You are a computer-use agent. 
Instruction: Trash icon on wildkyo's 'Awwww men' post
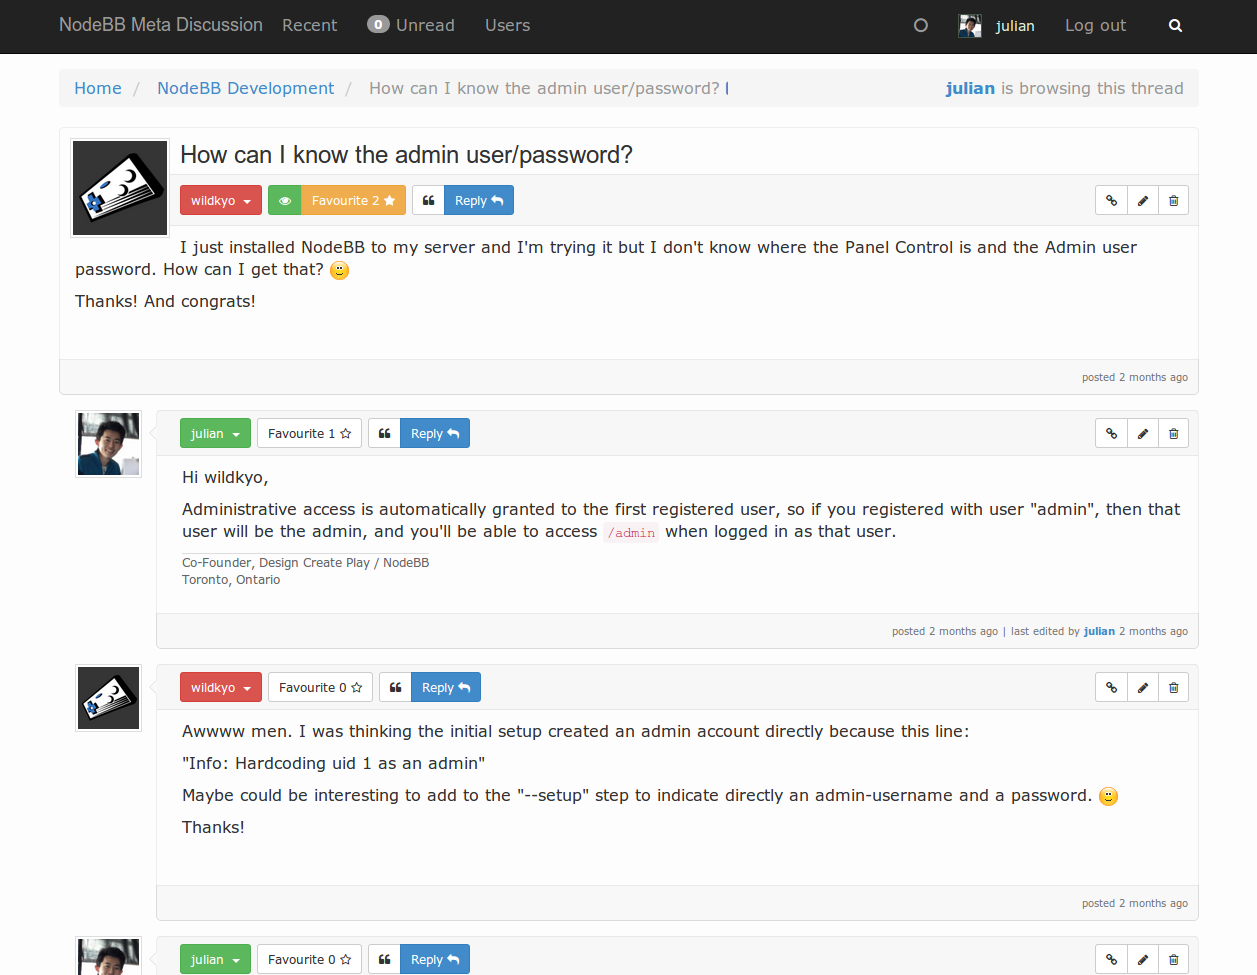click(1173, 688)
